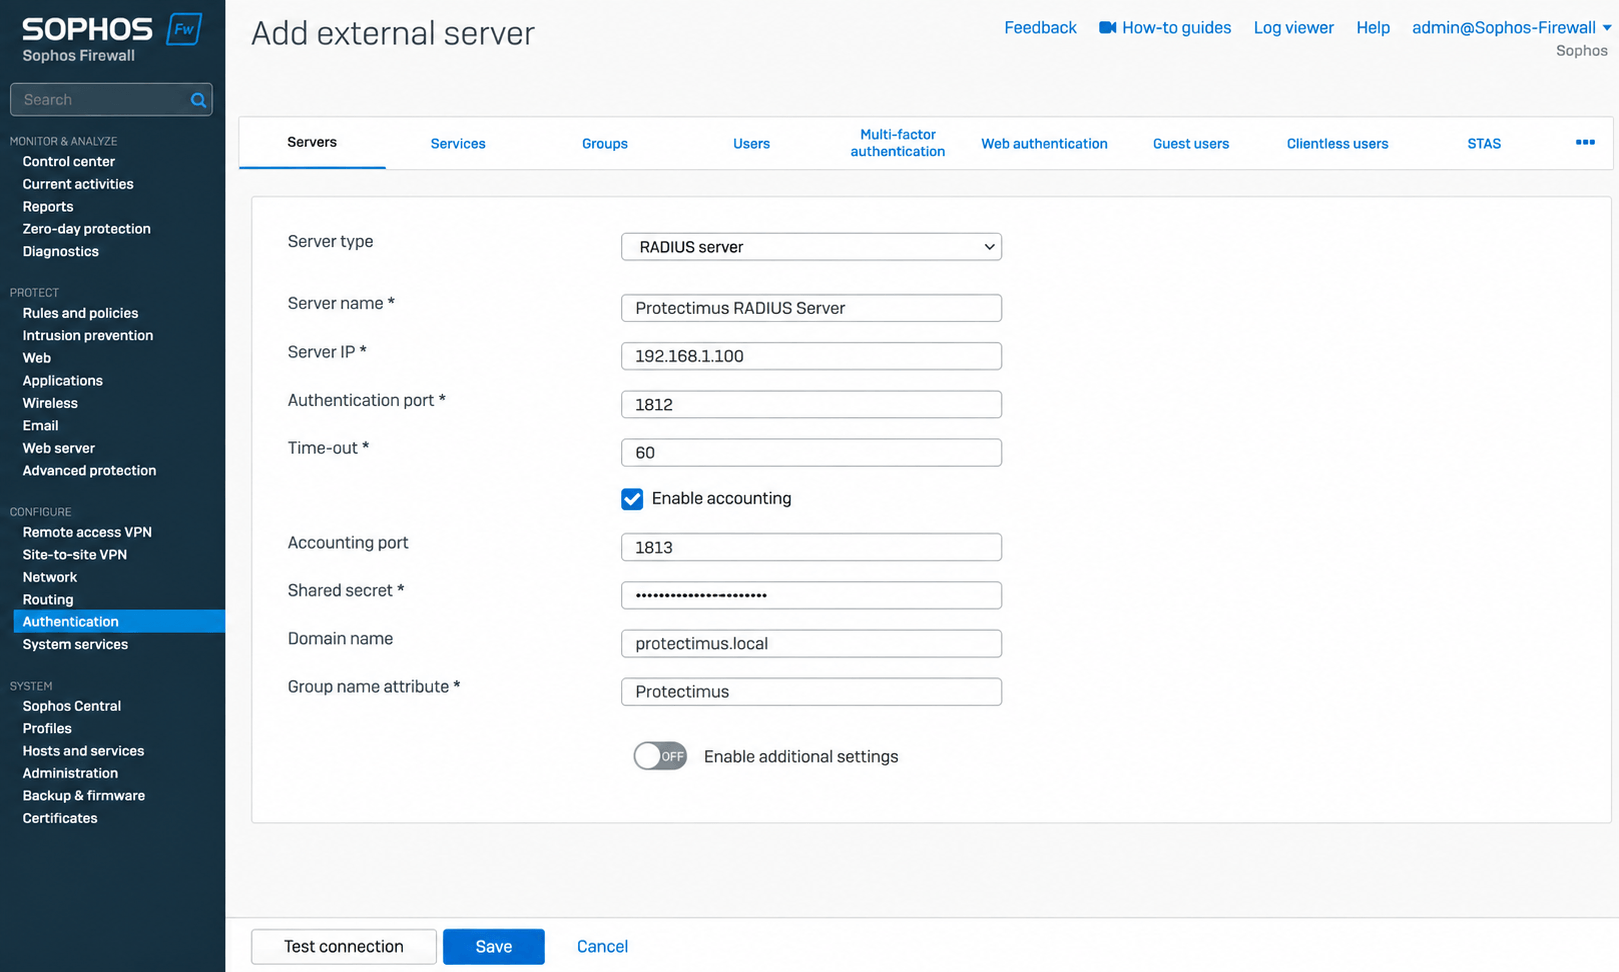Expand the admin@Sophos-Firewall account menu arrow
1619x972 pixels.
pos(1607,28)
